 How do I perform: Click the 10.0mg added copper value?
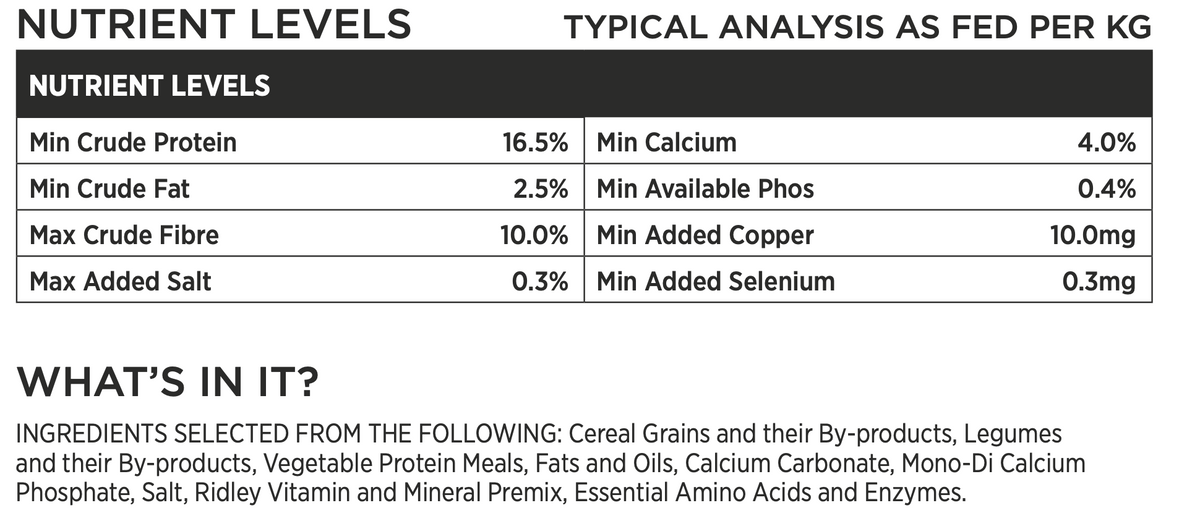point(1091,236)
